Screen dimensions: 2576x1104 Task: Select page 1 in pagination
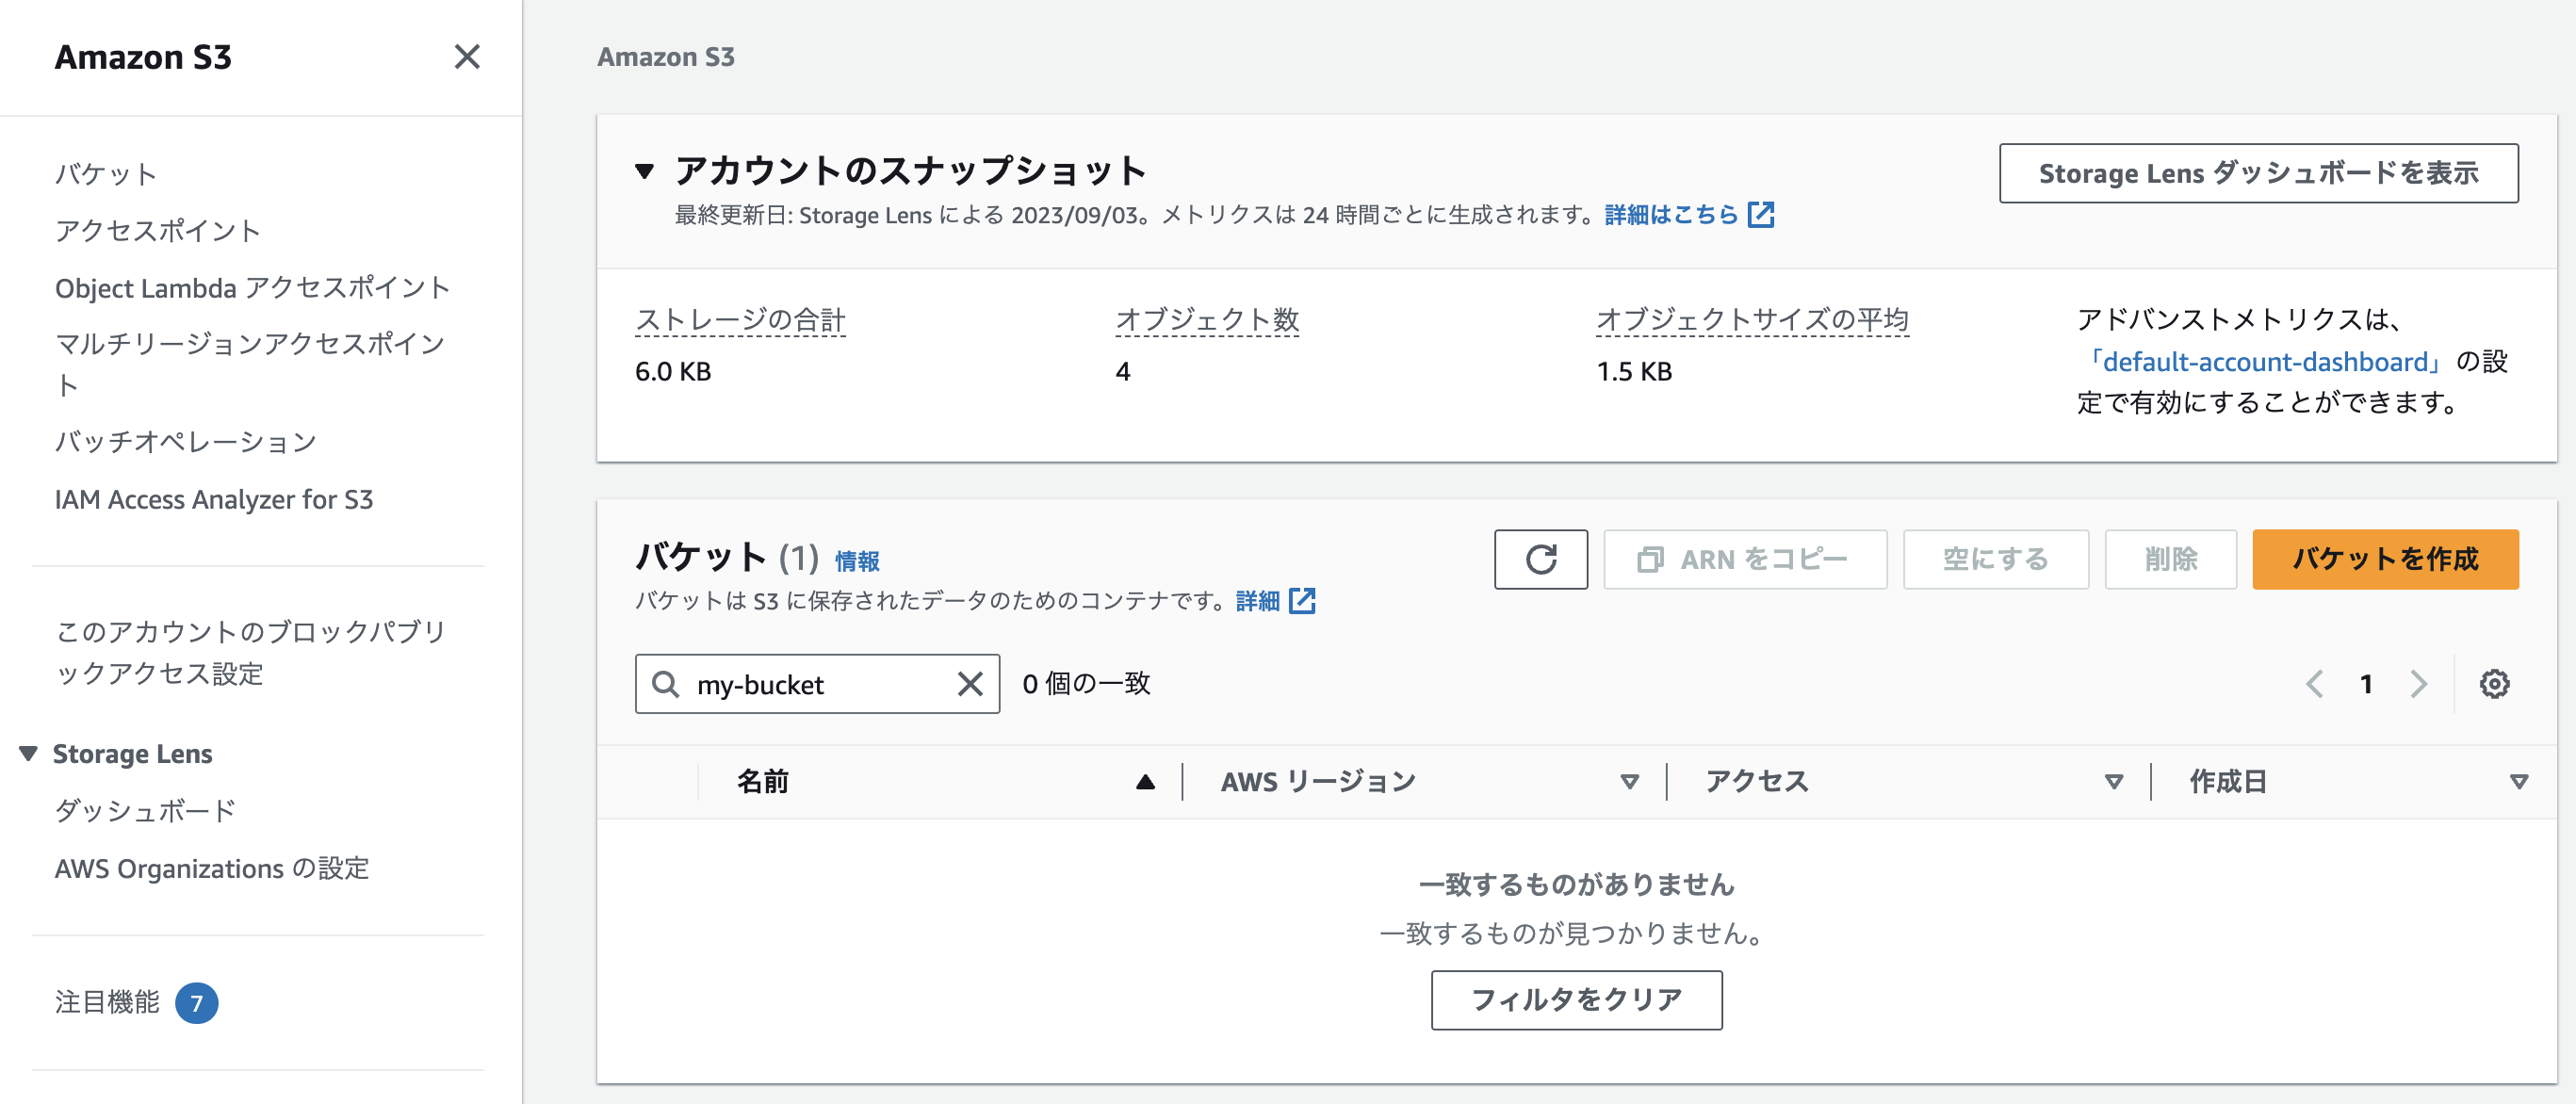pos(2366,684)
